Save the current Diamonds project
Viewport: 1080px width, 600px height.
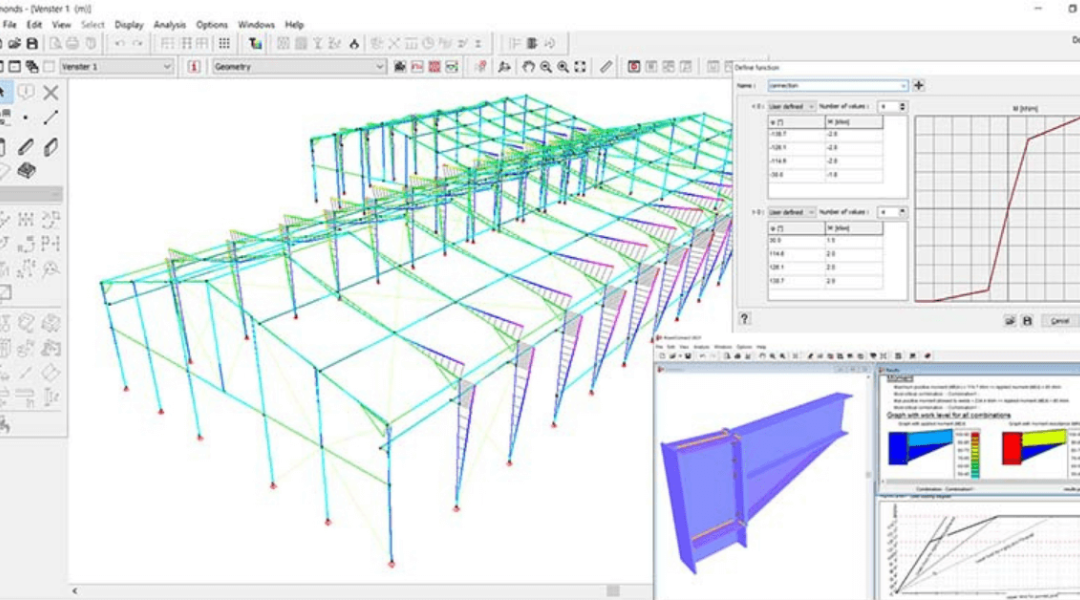(33, 43)
